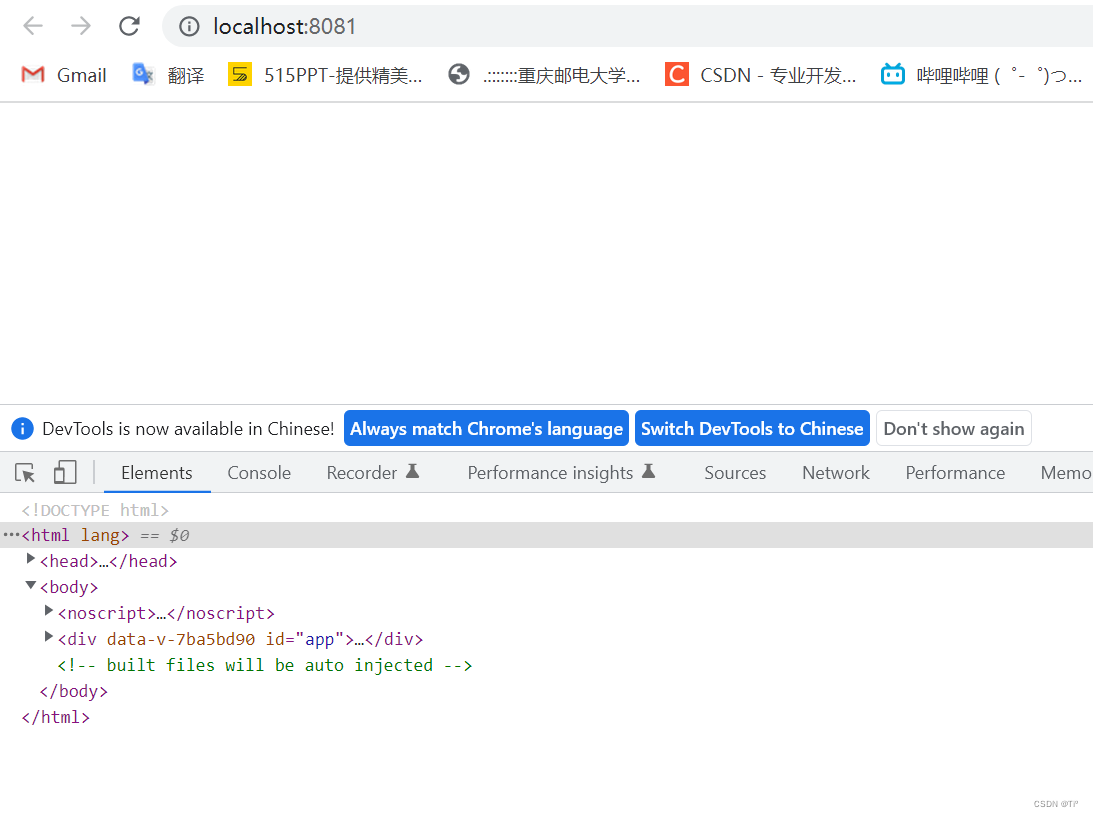Screen dimensions: 1093x817
Task: Switch to the Console tab
Action: (258, 472)
